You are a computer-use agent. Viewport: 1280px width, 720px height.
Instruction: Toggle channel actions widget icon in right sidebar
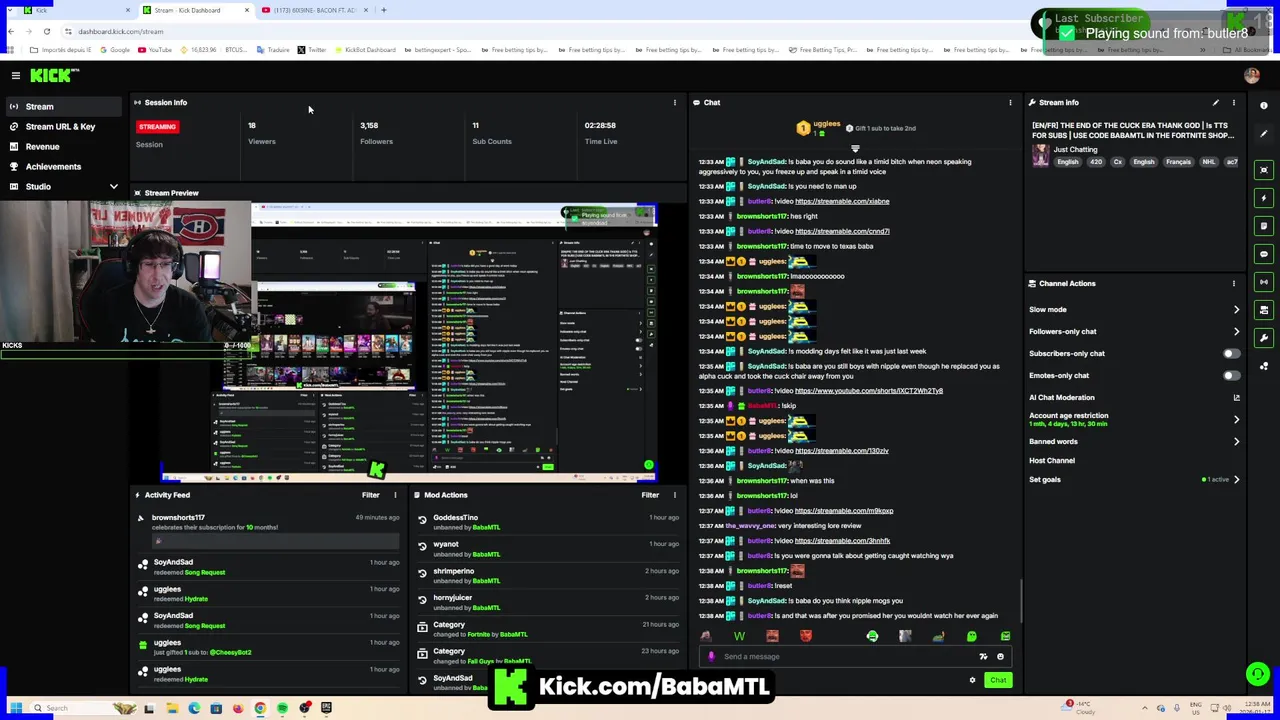1264,310
